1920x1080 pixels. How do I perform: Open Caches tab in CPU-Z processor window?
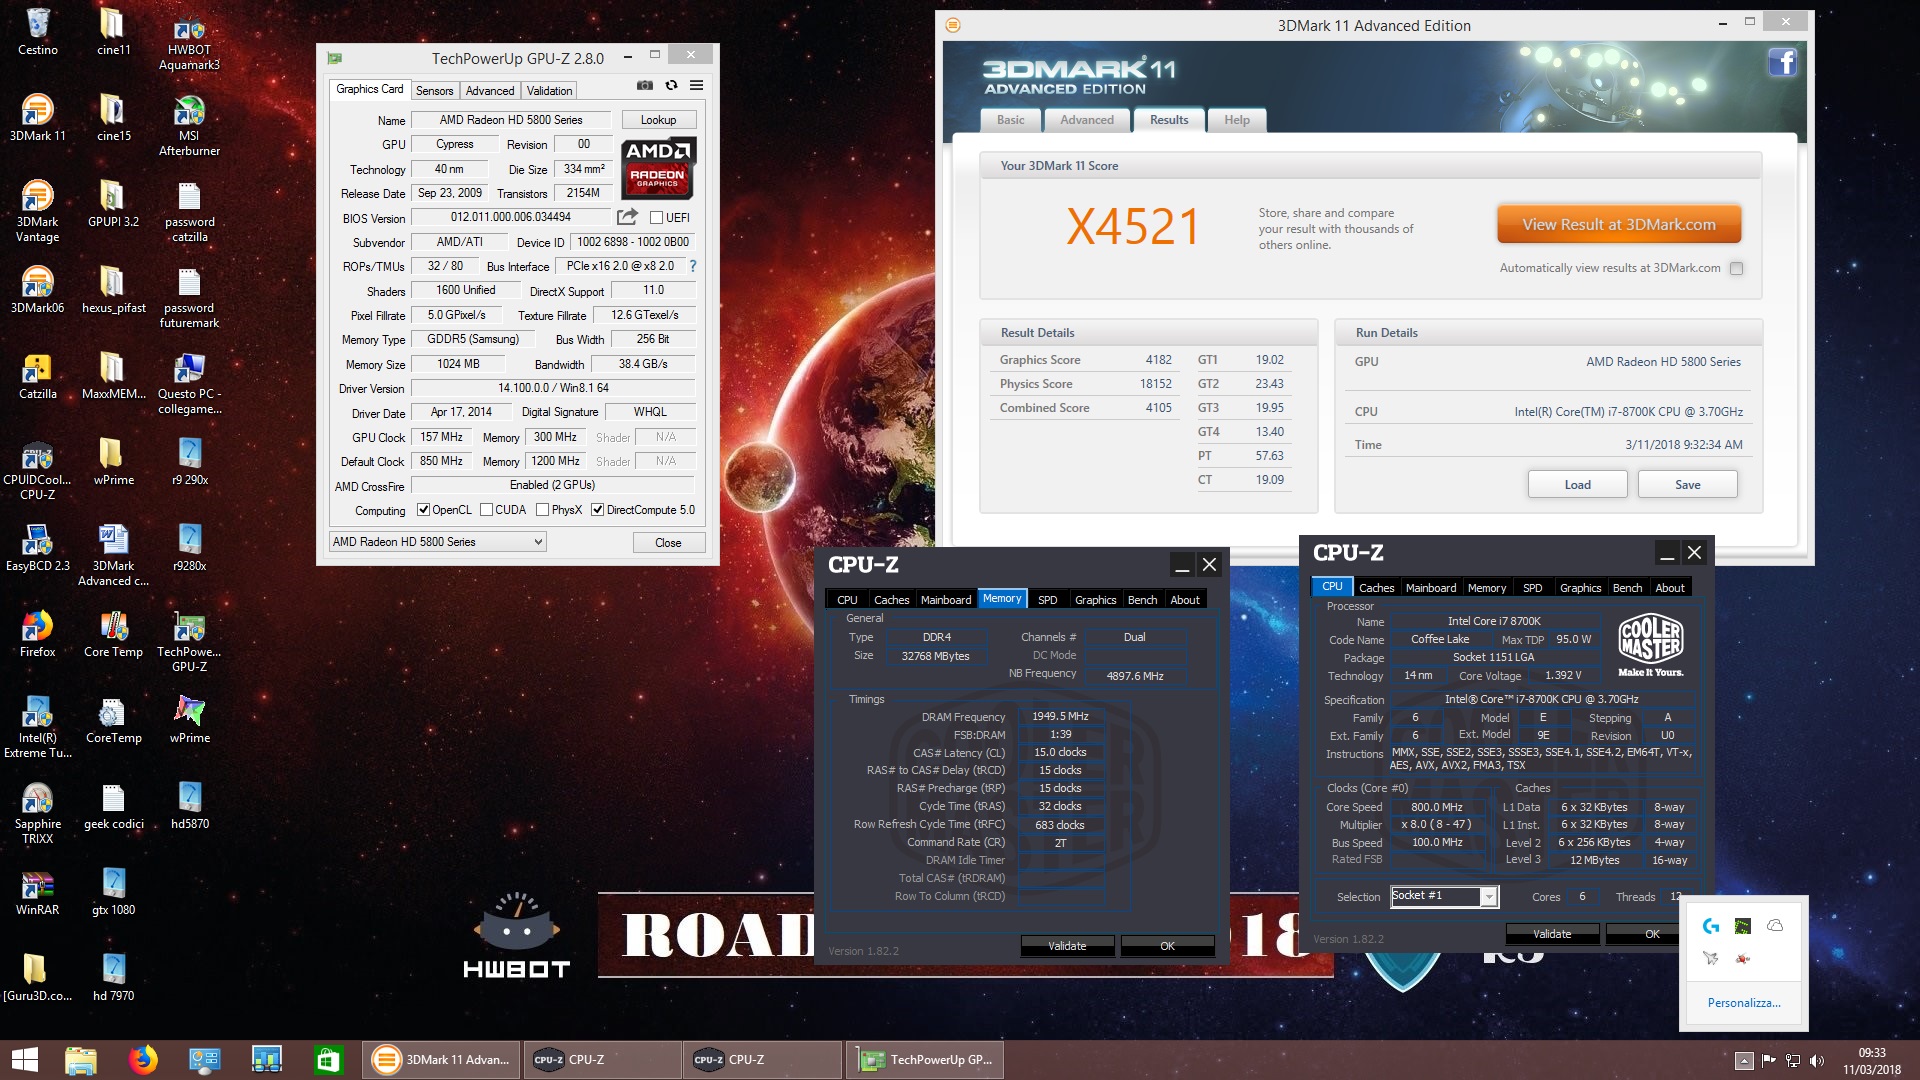click(x=1376, y=588)
